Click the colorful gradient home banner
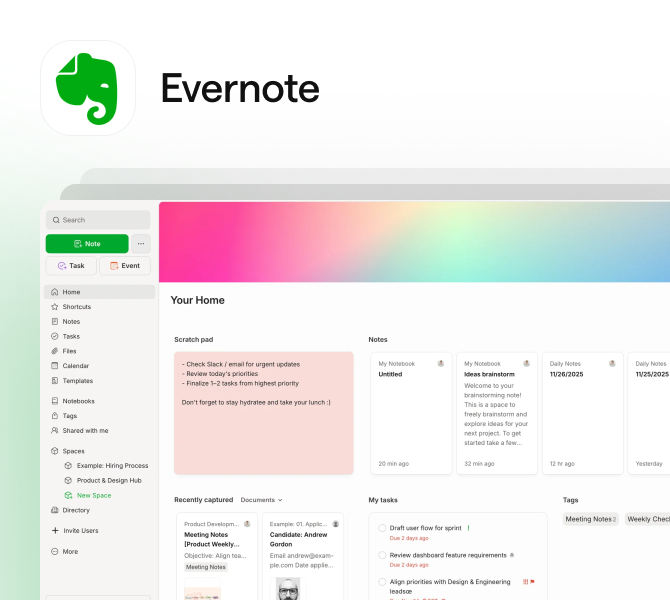This screenshot has height=600, width=670. (414, 242)
